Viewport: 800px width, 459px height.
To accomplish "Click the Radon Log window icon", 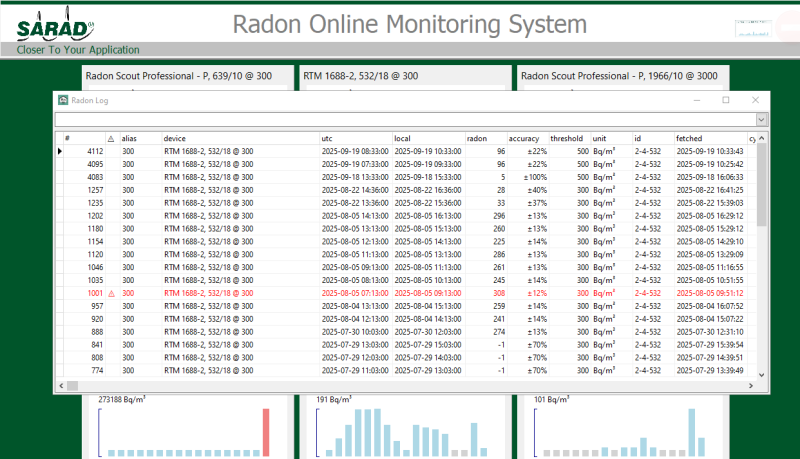I will (63, 100).
